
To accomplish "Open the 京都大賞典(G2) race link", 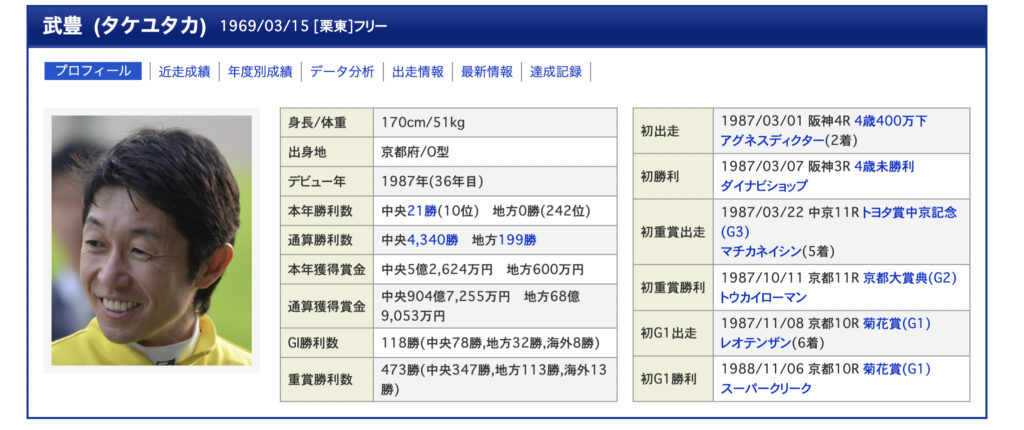I will tap(910, 277).
